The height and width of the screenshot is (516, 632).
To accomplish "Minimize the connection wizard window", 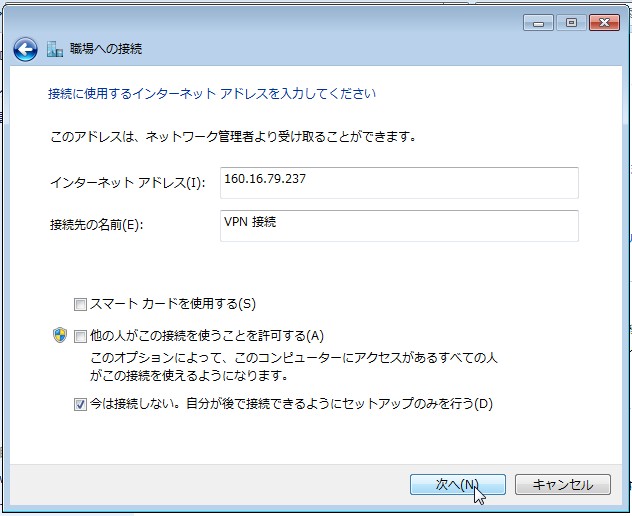I will coord(538,23).
